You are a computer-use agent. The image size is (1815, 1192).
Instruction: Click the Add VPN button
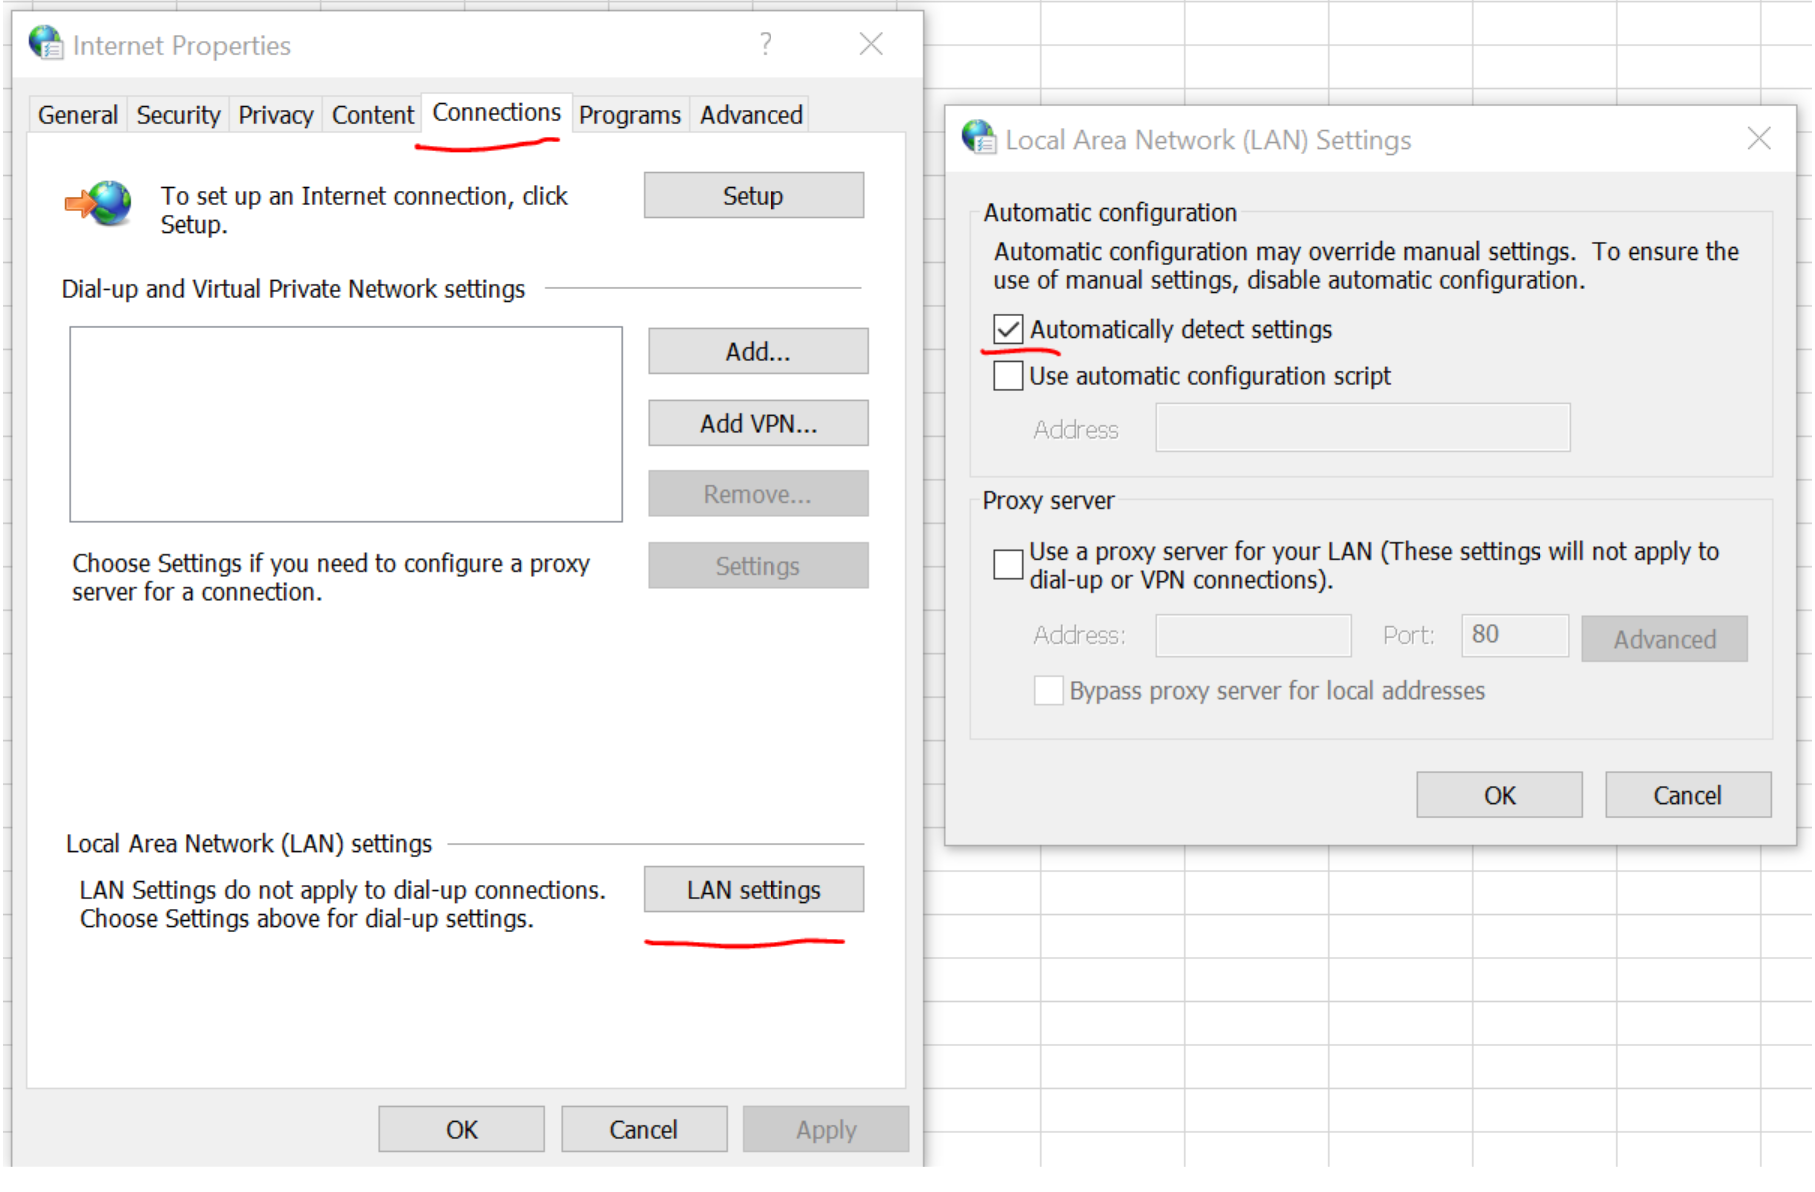[x=757, y=423]
